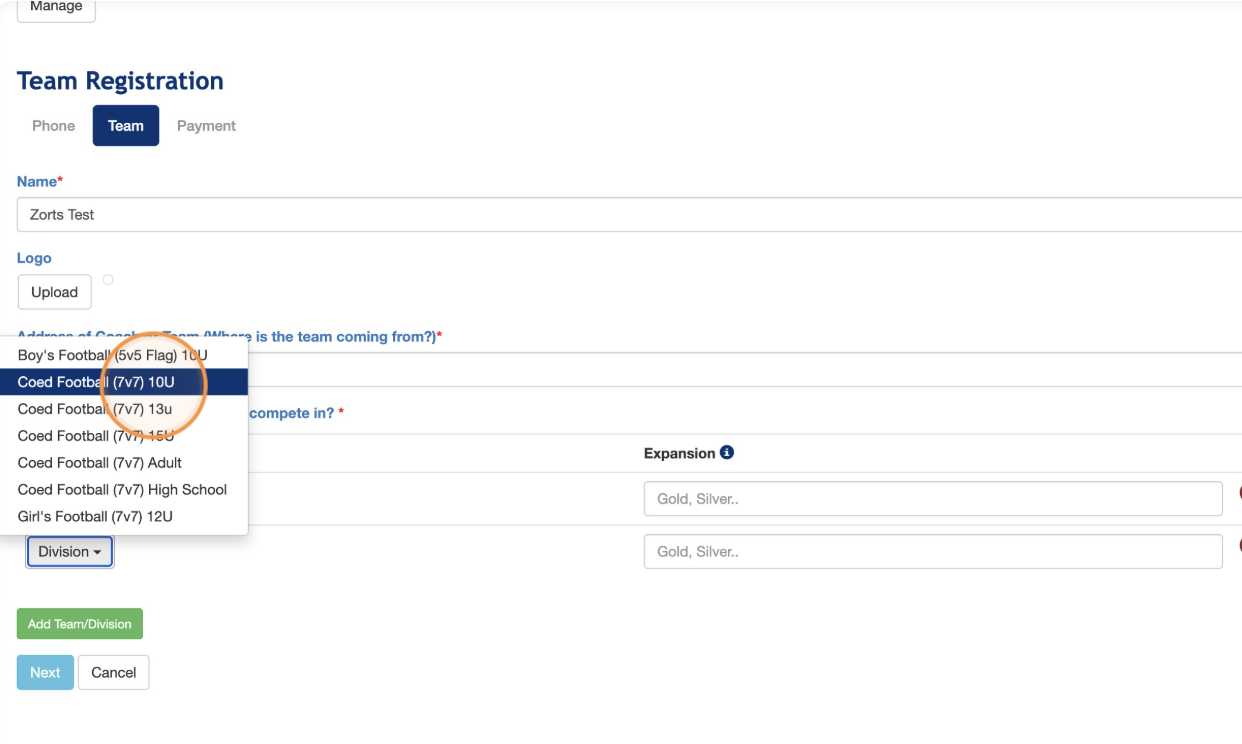Open the Division dropdown button
The width and height of the screenshot is (1242, 744).
70,552
